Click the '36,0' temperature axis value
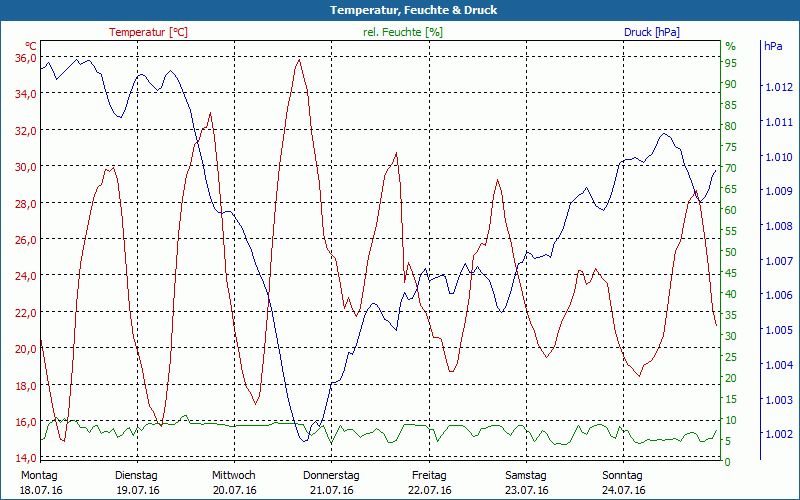The width and height of the screenshot is (800, 500). [x=26, y=58]
